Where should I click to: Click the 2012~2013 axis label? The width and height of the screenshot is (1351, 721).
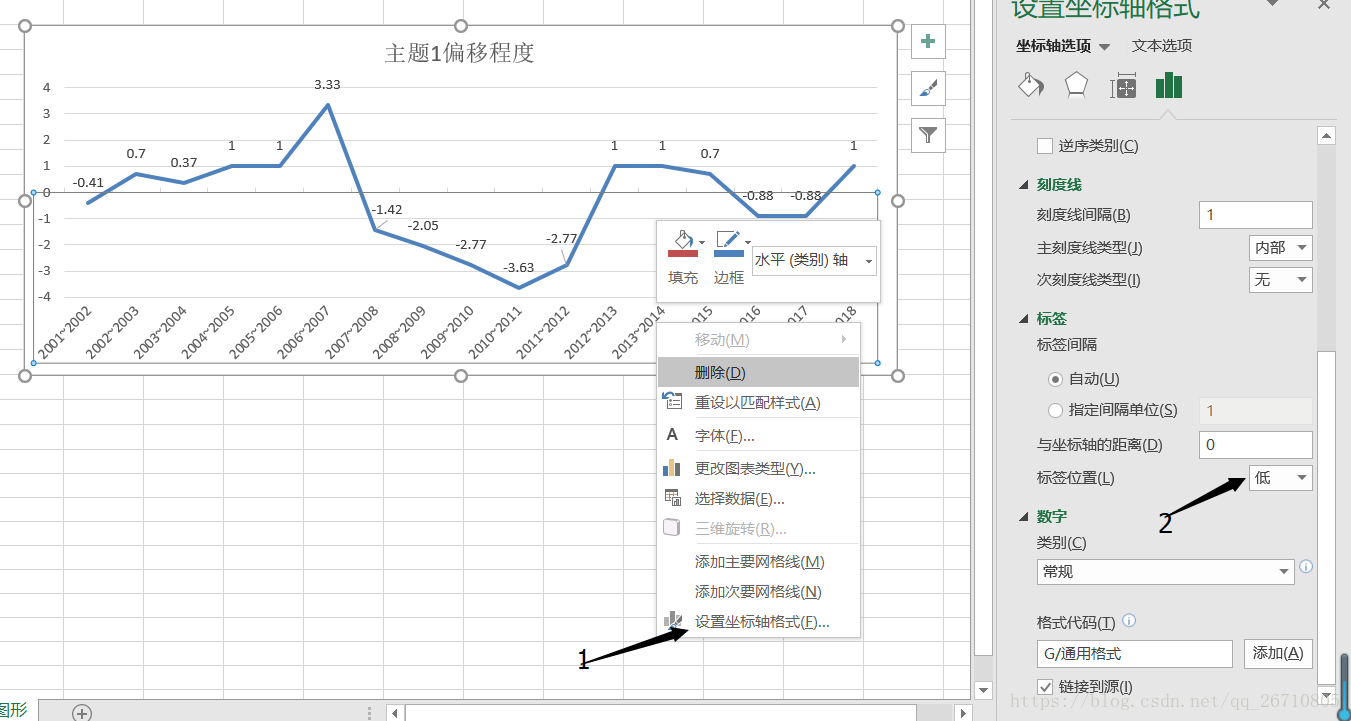pyautogui.click(x=590, y=333)
